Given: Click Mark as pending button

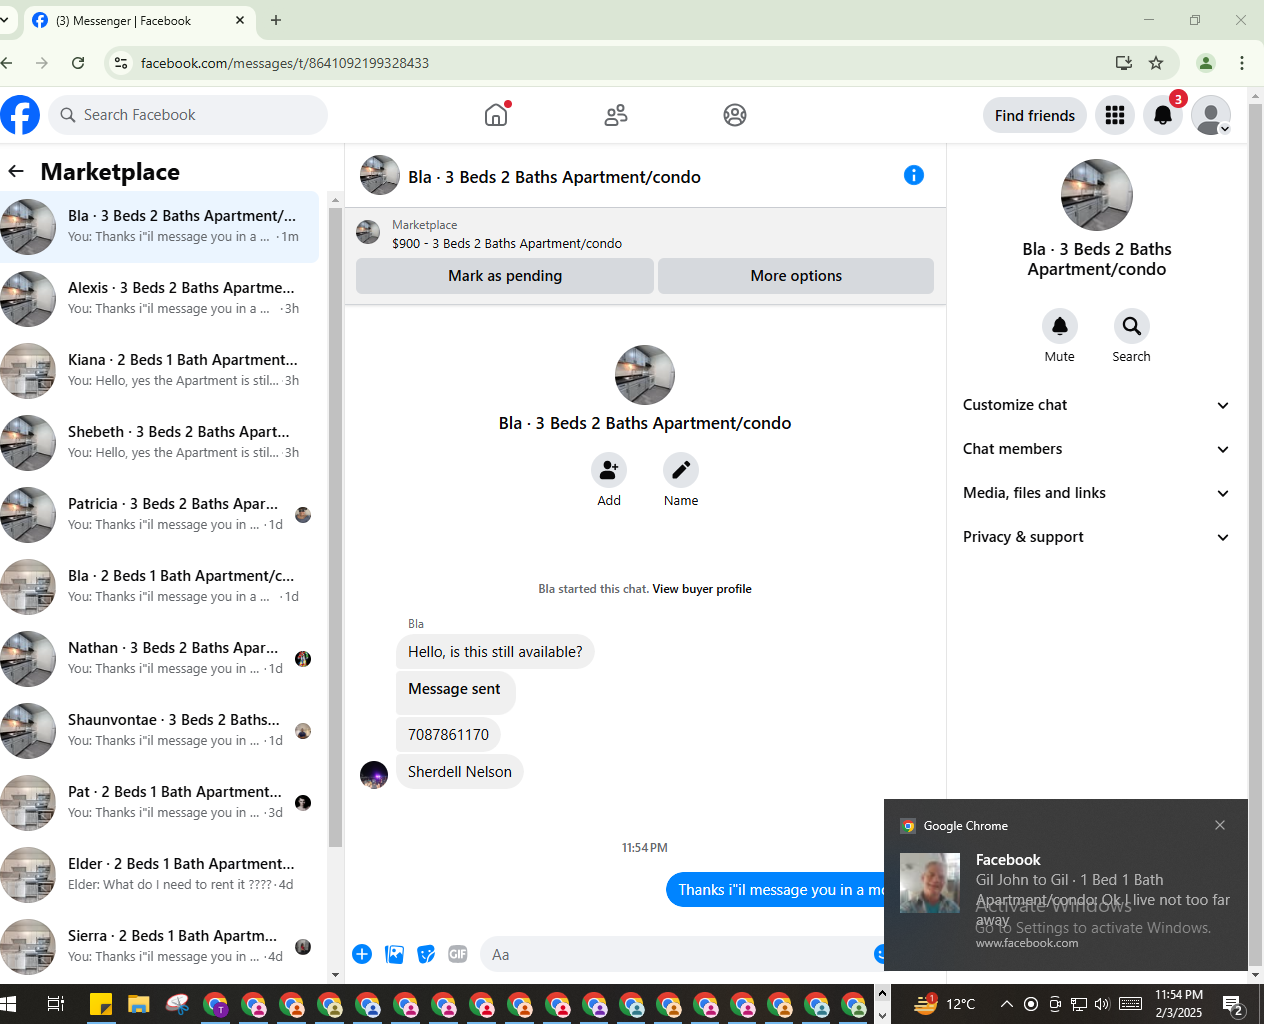Looking at the screenshot, I should coord(505,276).
